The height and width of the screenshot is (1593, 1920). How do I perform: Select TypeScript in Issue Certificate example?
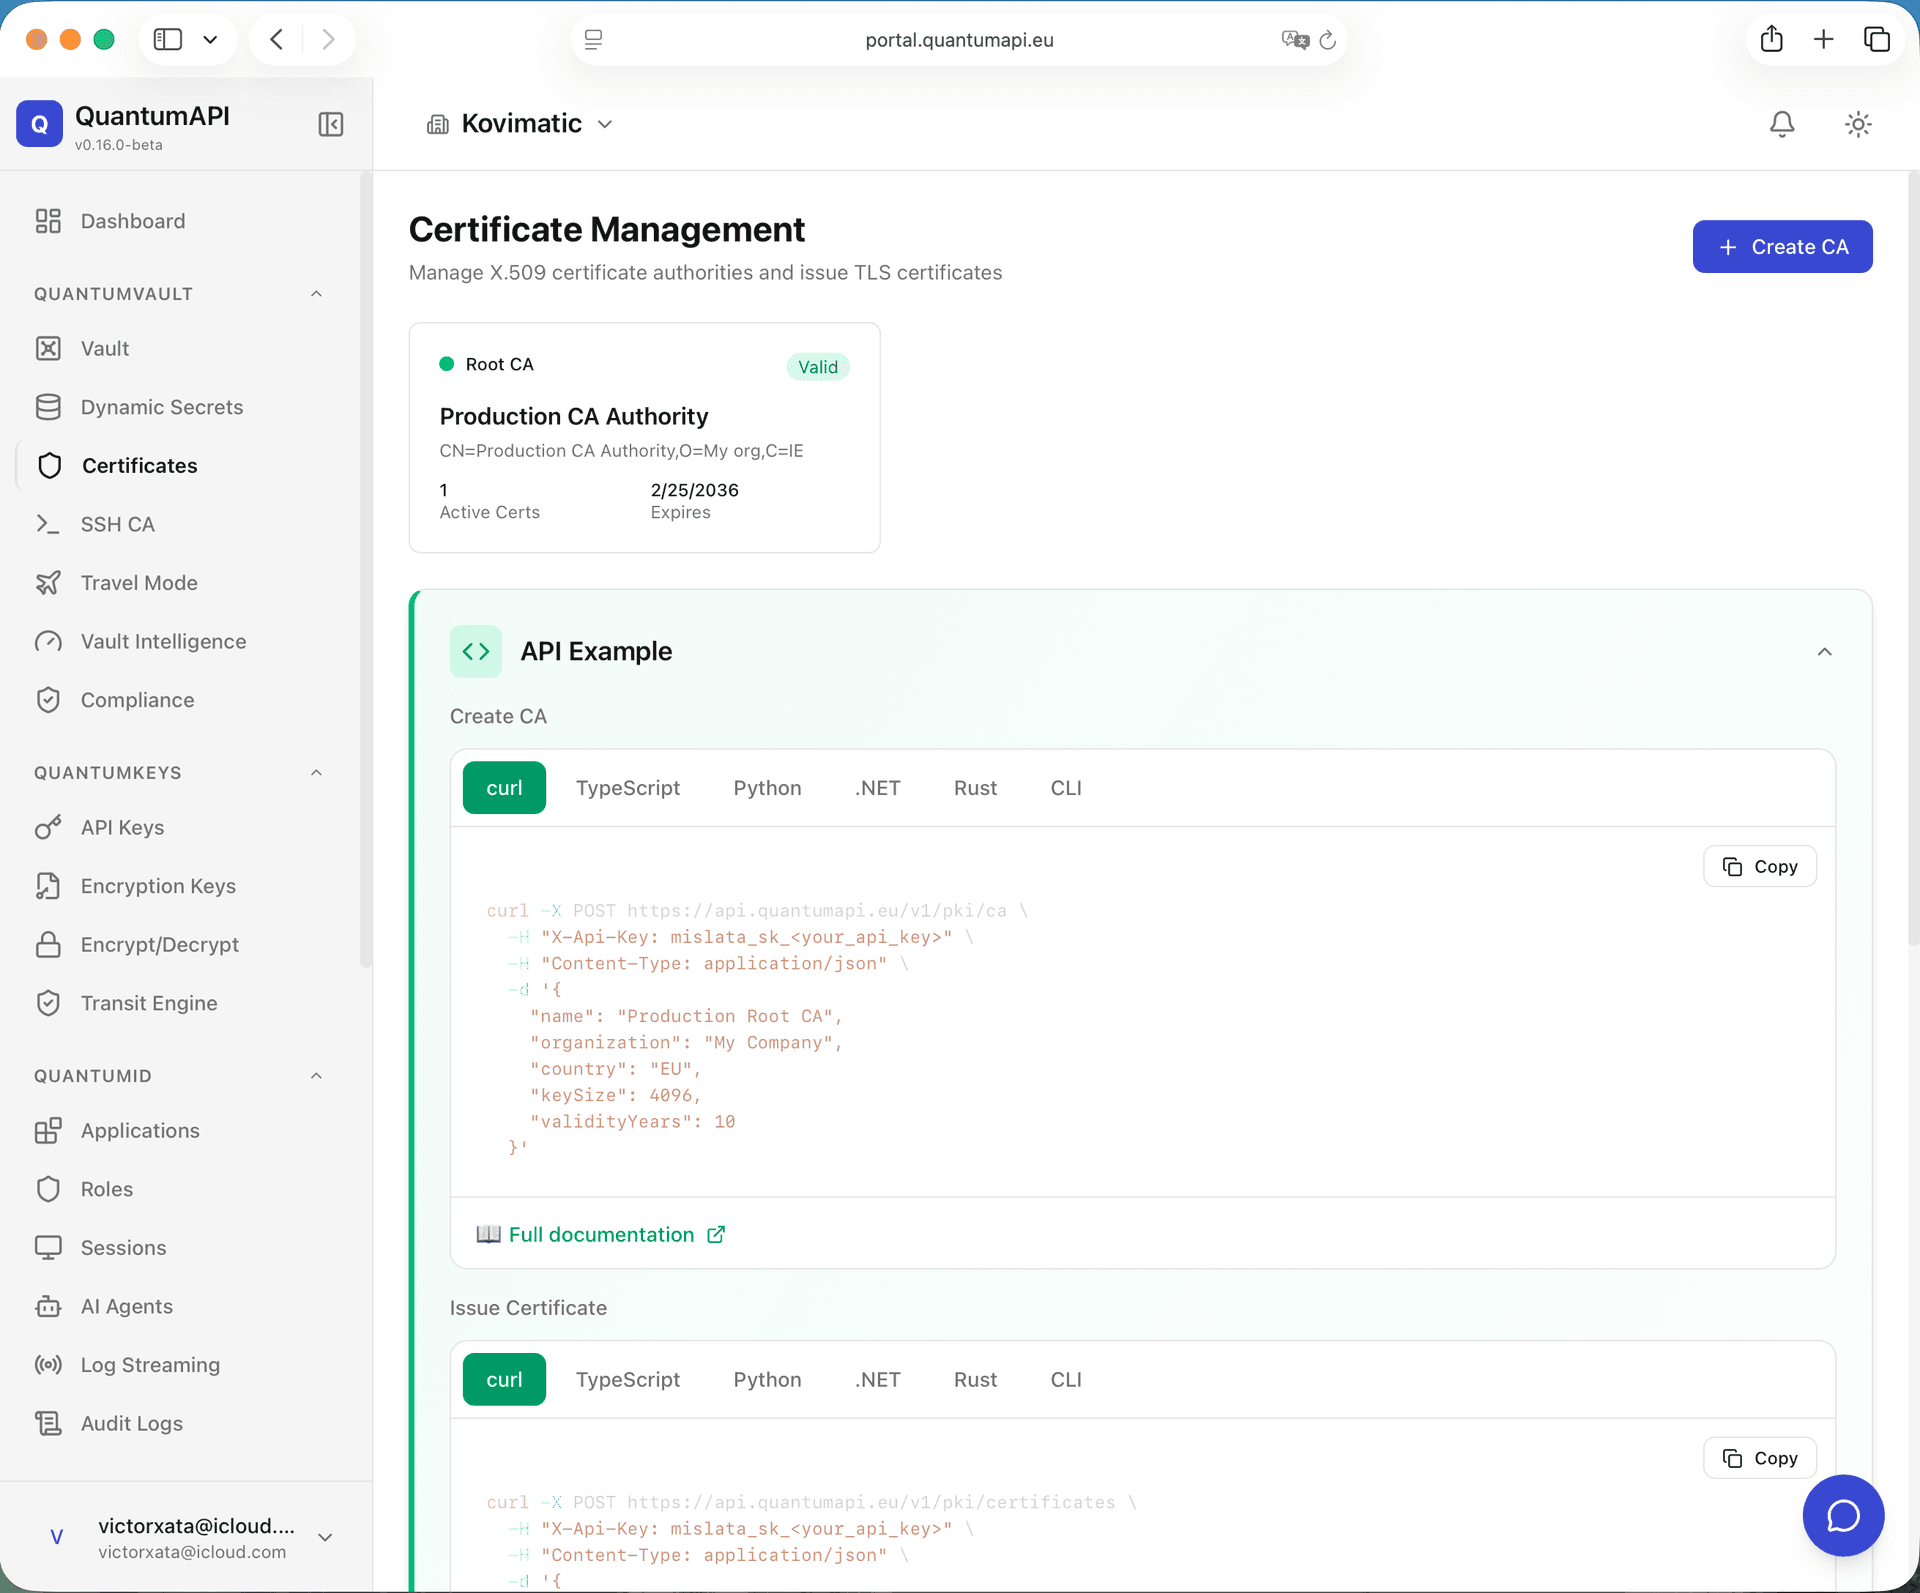628,1379
